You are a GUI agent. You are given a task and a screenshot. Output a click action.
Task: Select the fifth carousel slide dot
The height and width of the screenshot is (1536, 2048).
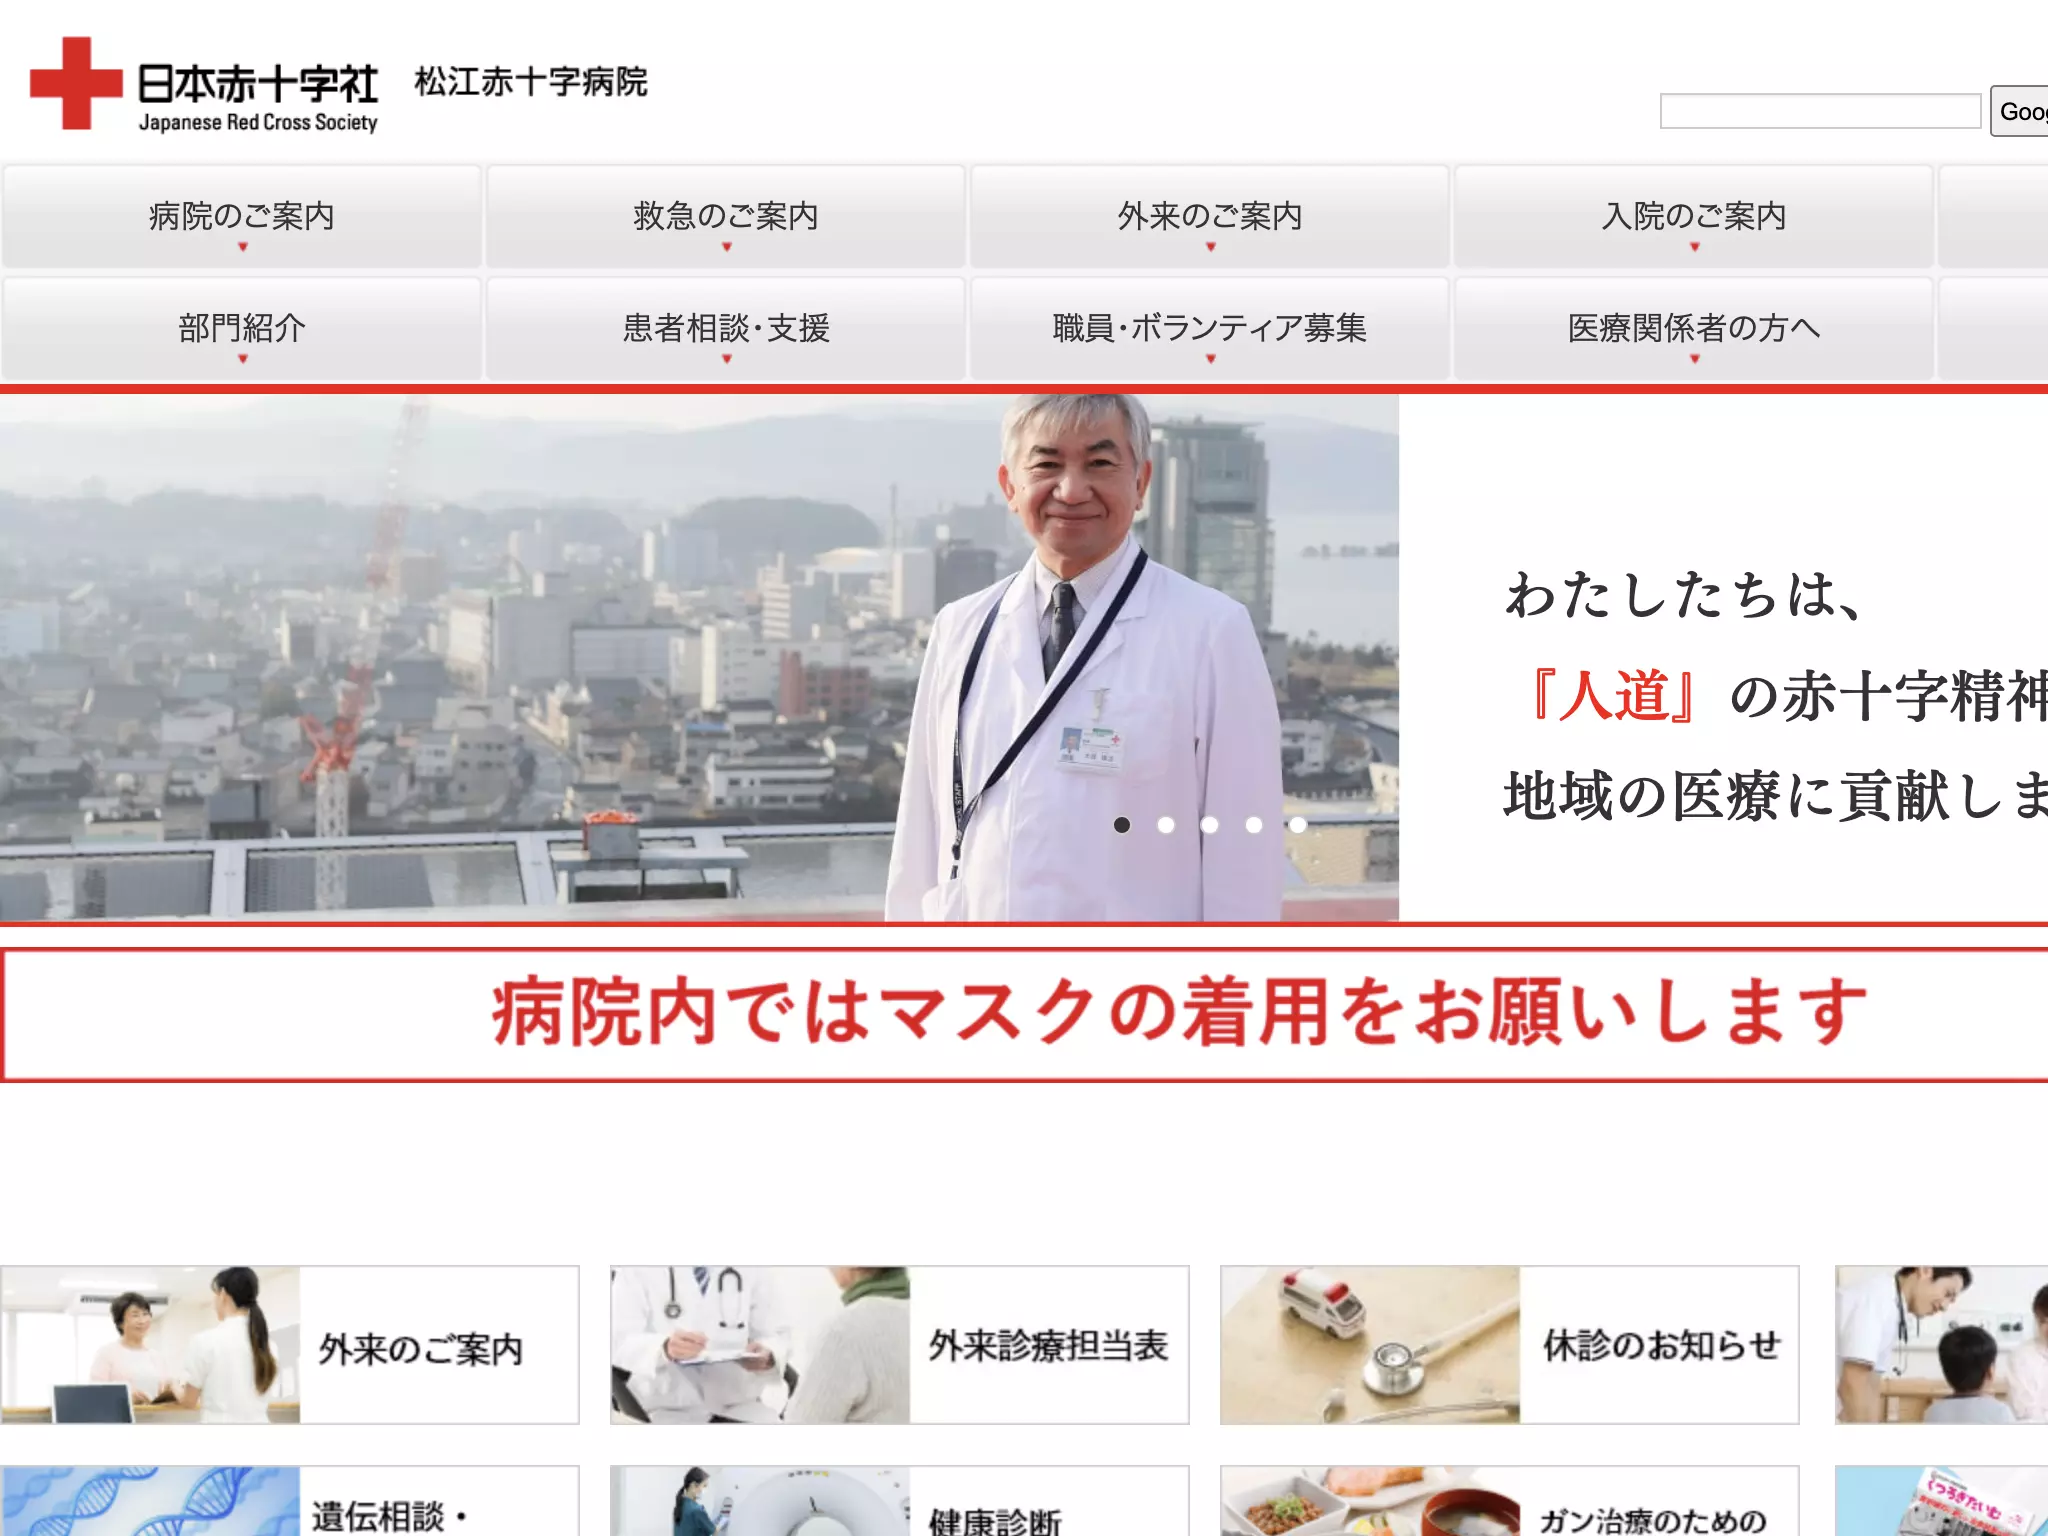coord(1298,825)
